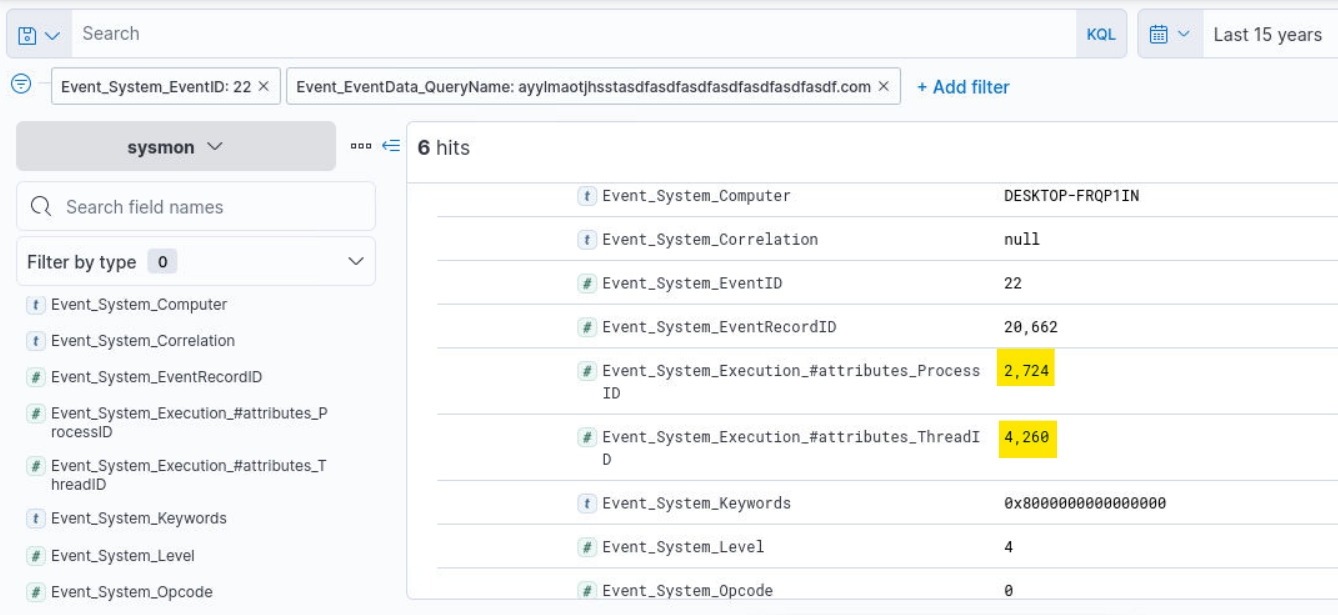Open the Last 15 years time range

pyautogui.click(x=1267, y=34)
